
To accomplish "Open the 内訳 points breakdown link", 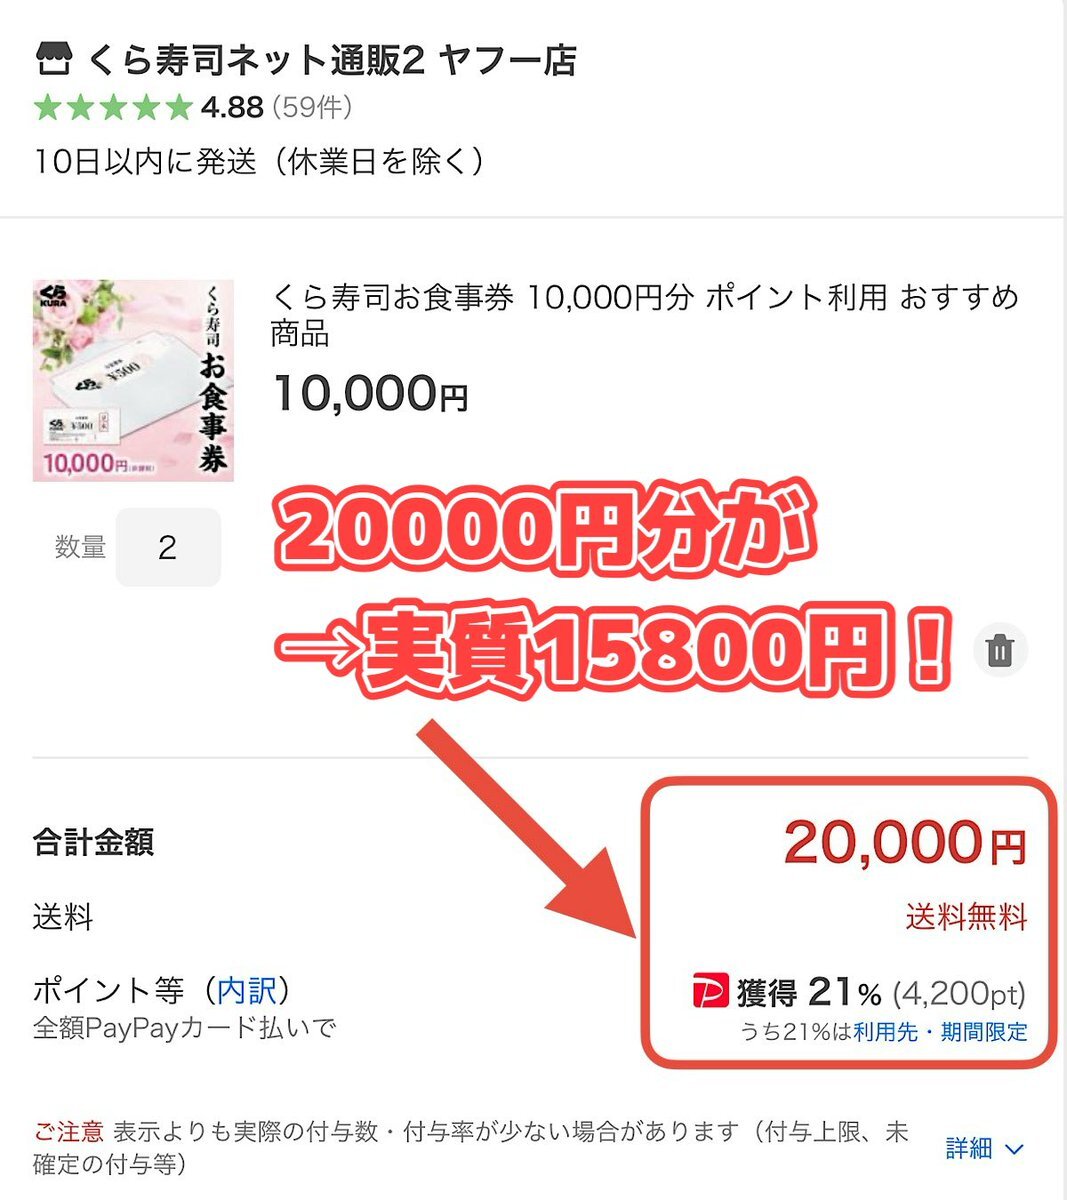I will (246, 990).
